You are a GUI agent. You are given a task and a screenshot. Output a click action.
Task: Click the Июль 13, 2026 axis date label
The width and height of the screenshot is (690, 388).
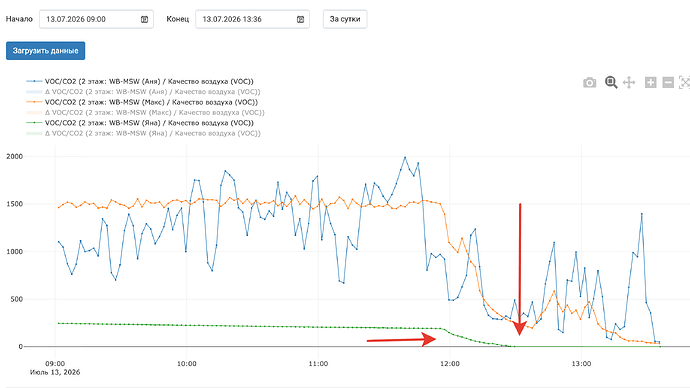click(x=55, y=372)
